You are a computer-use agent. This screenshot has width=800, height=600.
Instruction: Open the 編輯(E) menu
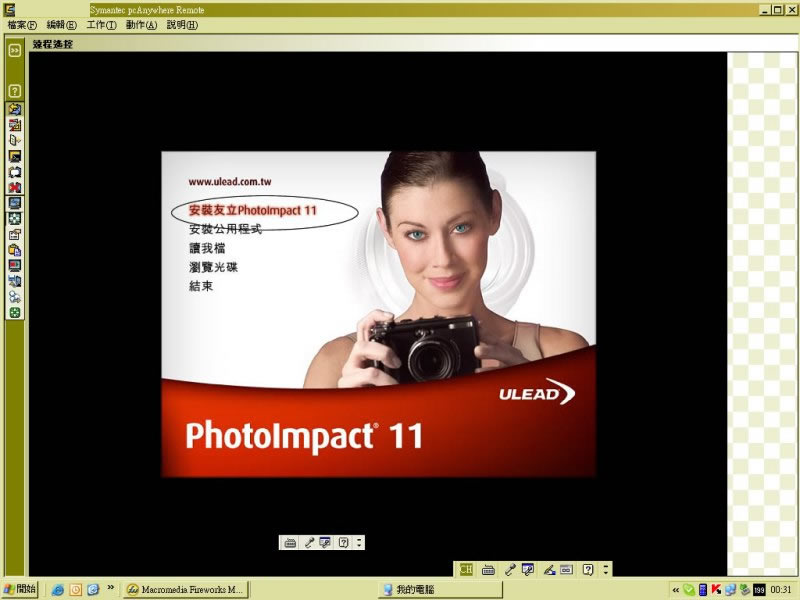point(61,25)
